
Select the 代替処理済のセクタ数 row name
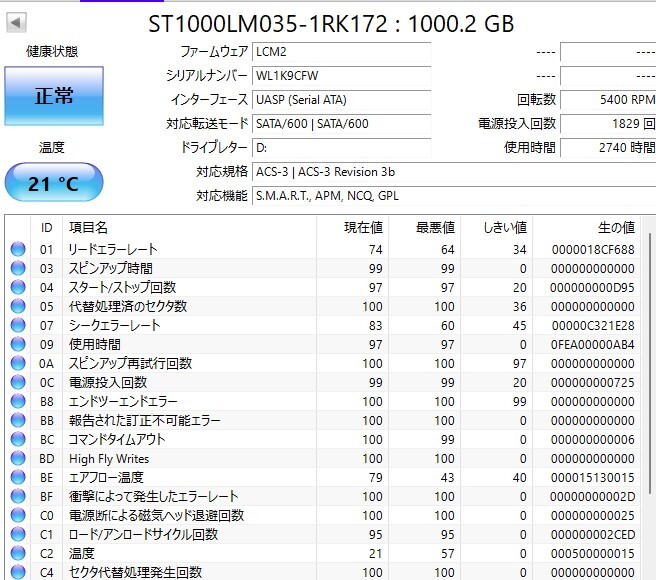tap(128, 306)
